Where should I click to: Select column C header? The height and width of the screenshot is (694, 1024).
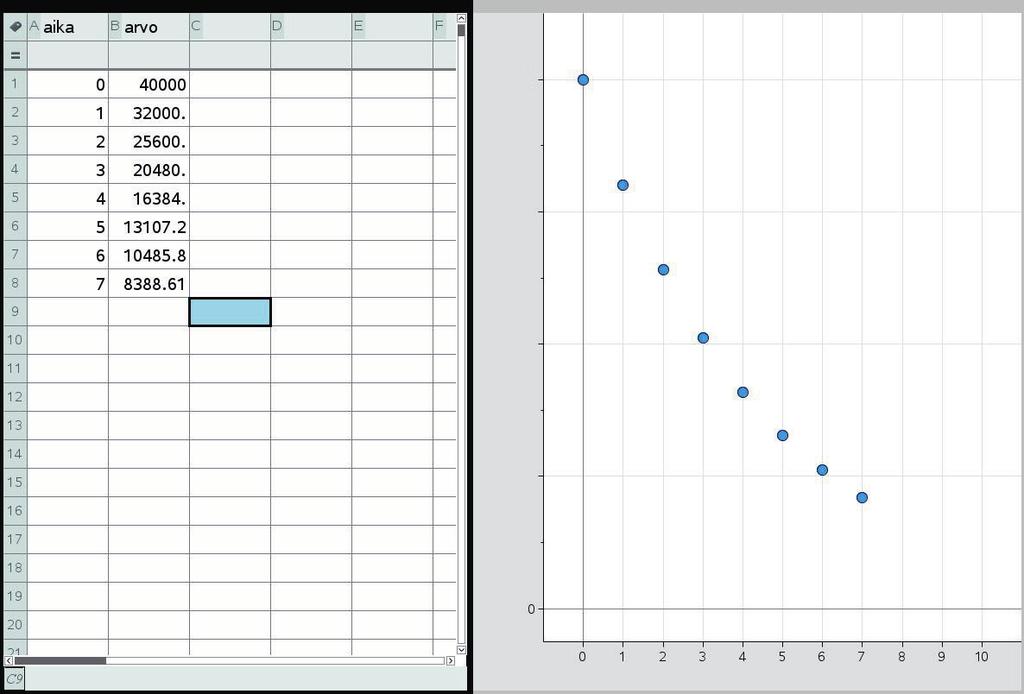230,27
